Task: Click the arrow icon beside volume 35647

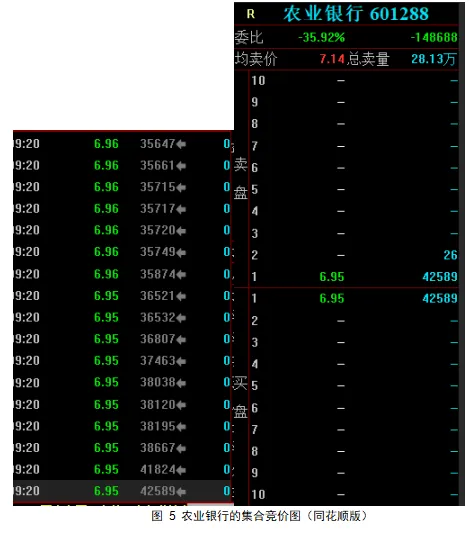Action: [181, 144]
